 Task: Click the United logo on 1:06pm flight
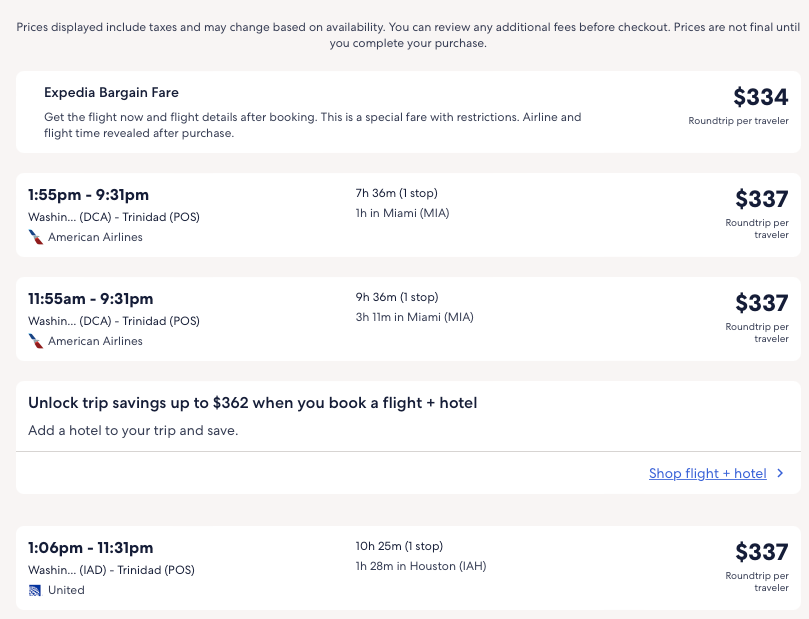tap(36, 590)
